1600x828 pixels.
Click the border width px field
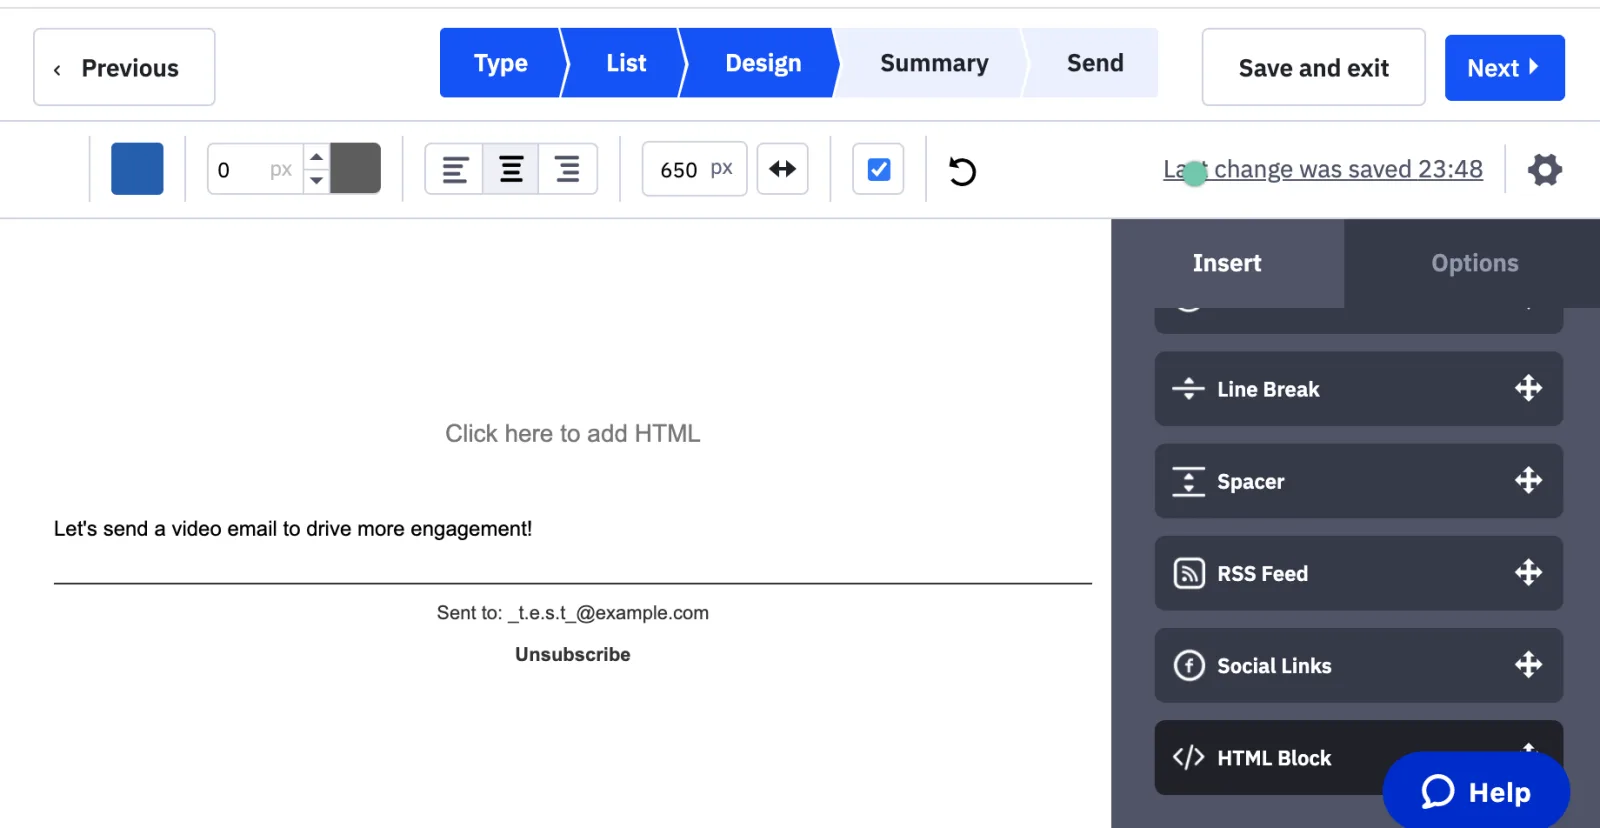[255, 169]
